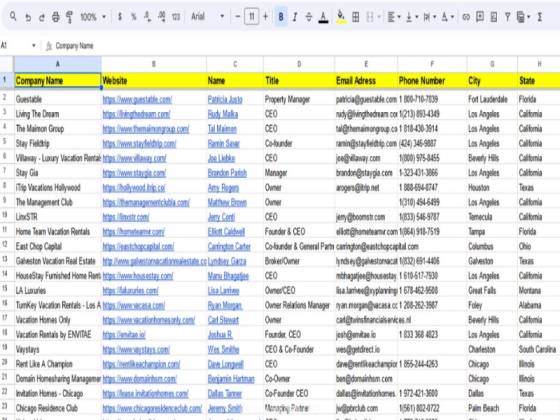Click the search menus magnifier icon
The height and width of the screenshot is (420, 560).
click(x=13, y=16)
